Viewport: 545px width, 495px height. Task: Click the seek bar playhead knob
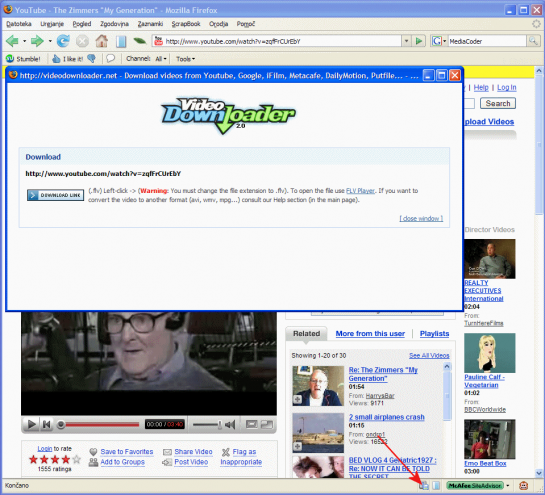[60, 424]
